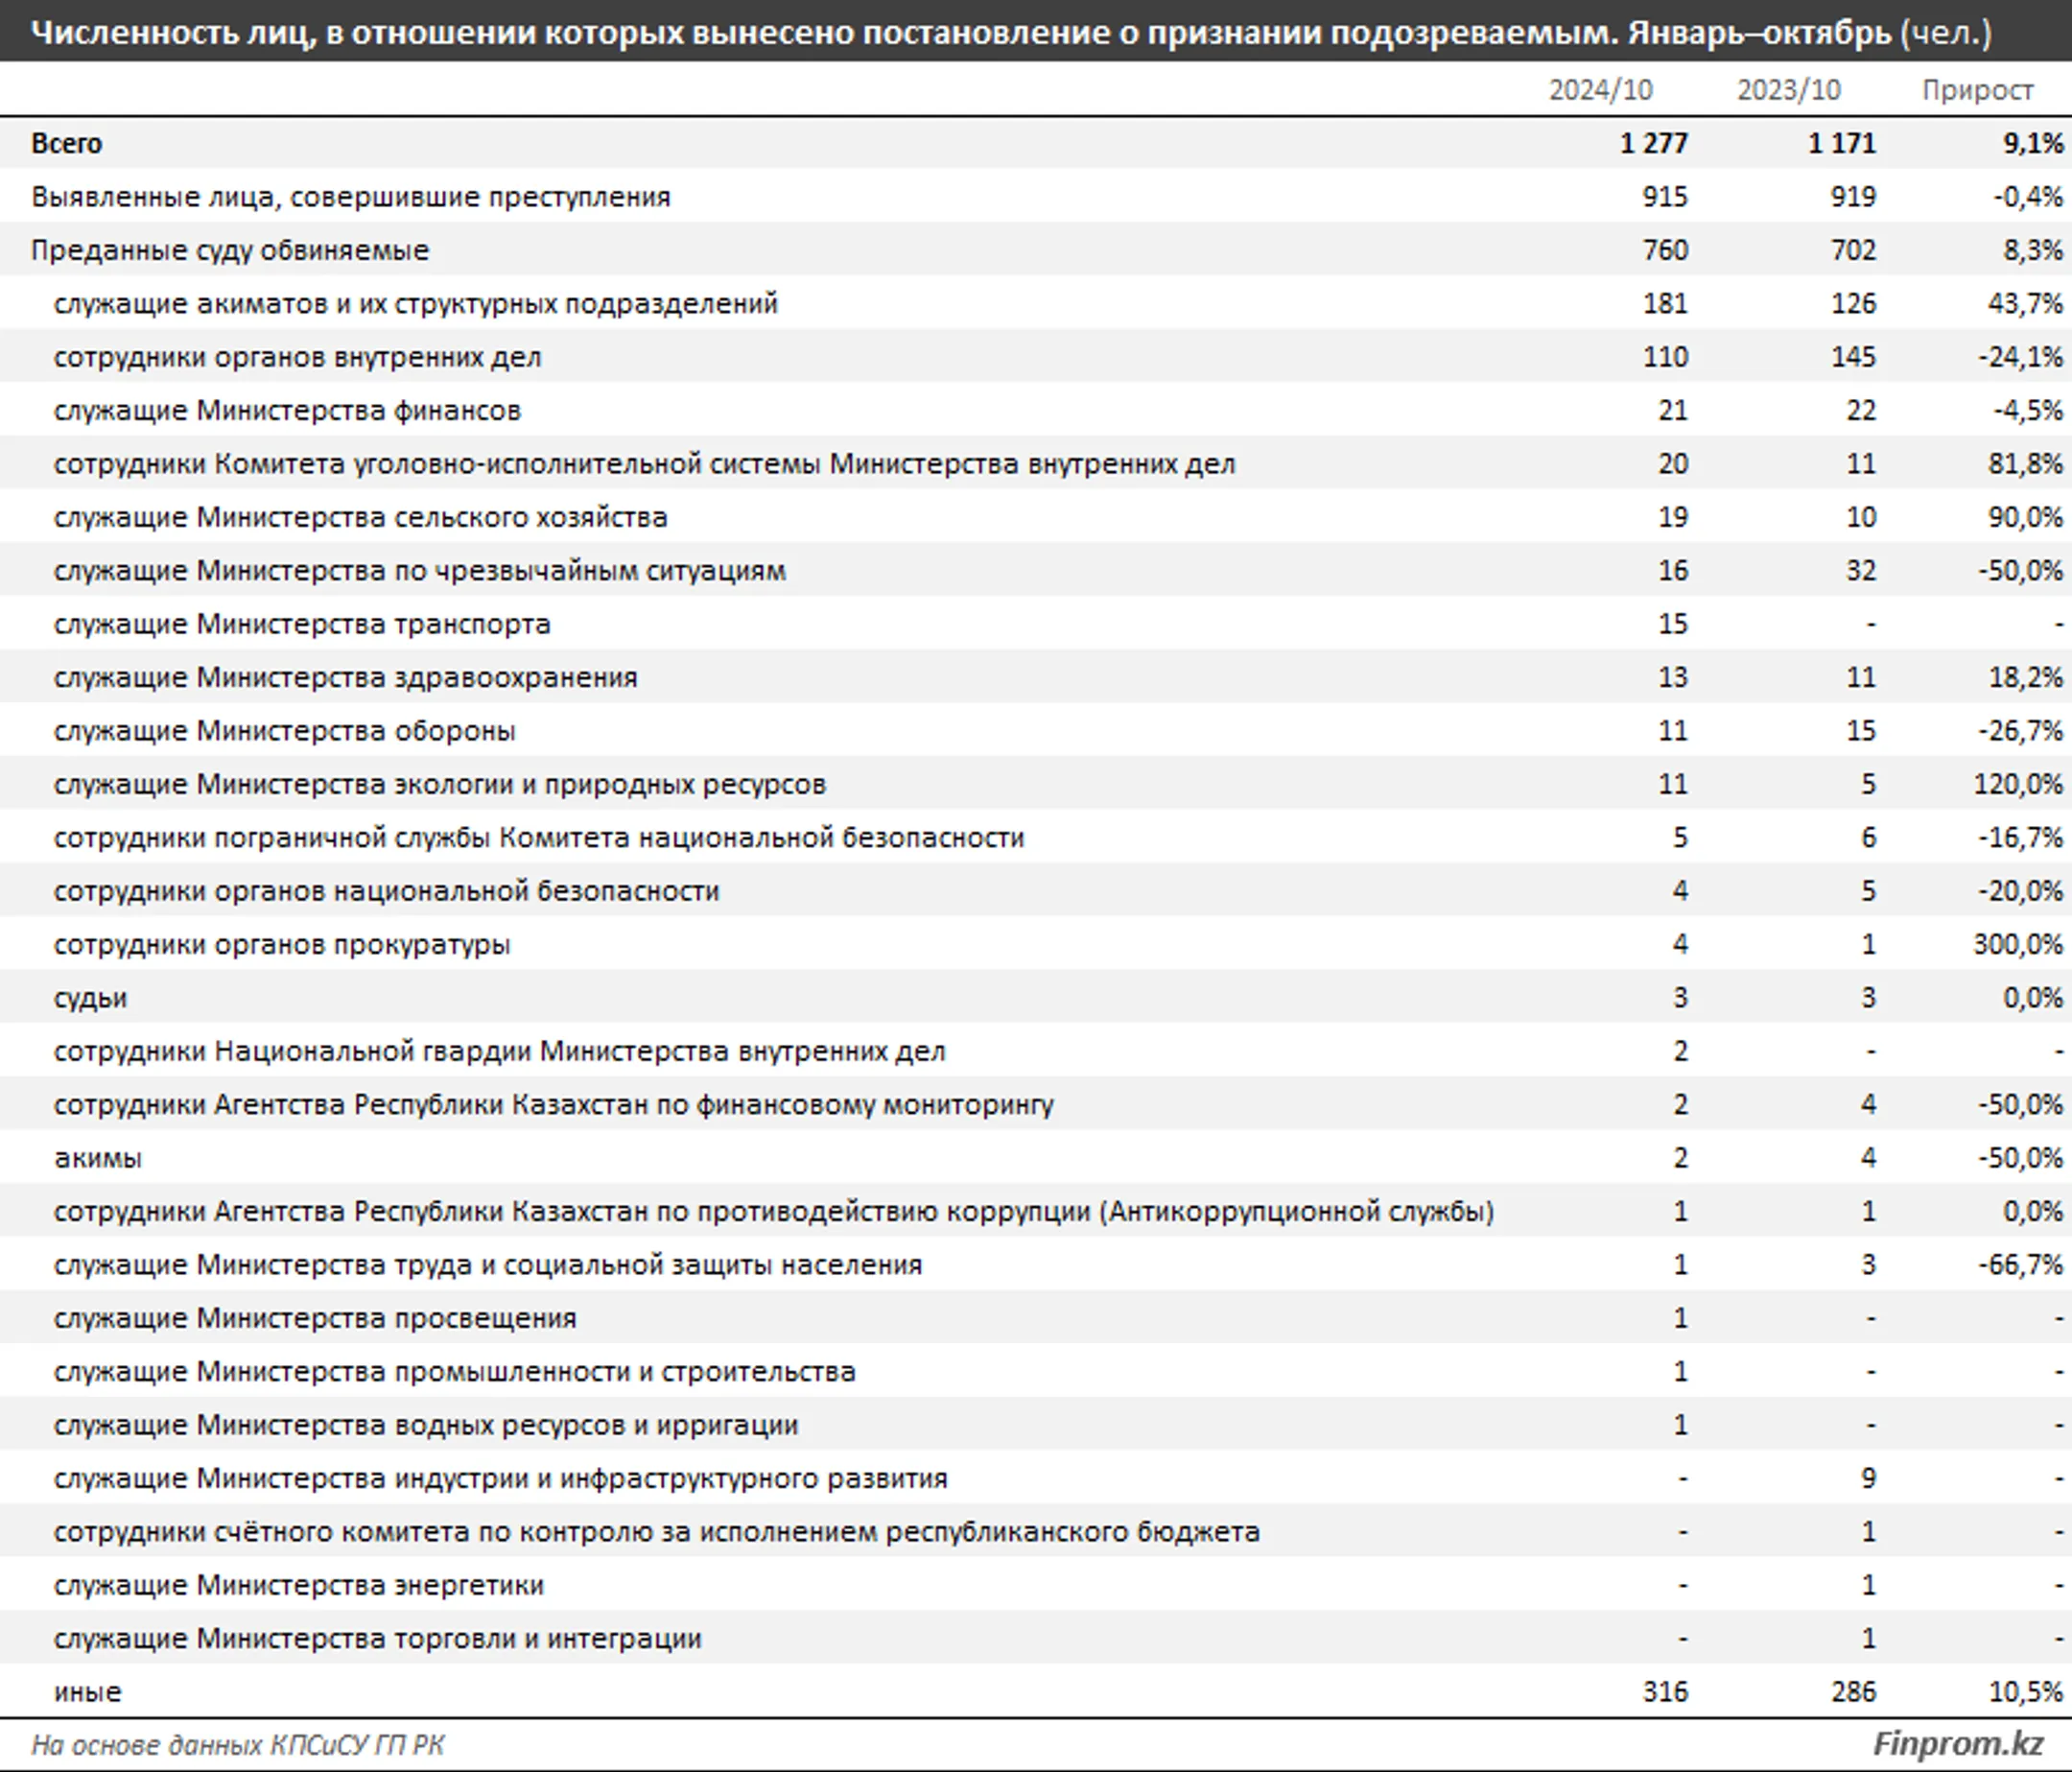Click "Преданные суду обвиняемые" row label
2072x1772 pixels.
(x=230, y=251)
